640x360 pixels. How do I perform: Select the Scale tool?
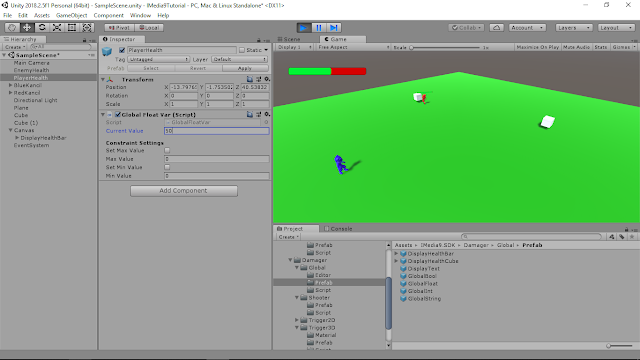[57, 27]
